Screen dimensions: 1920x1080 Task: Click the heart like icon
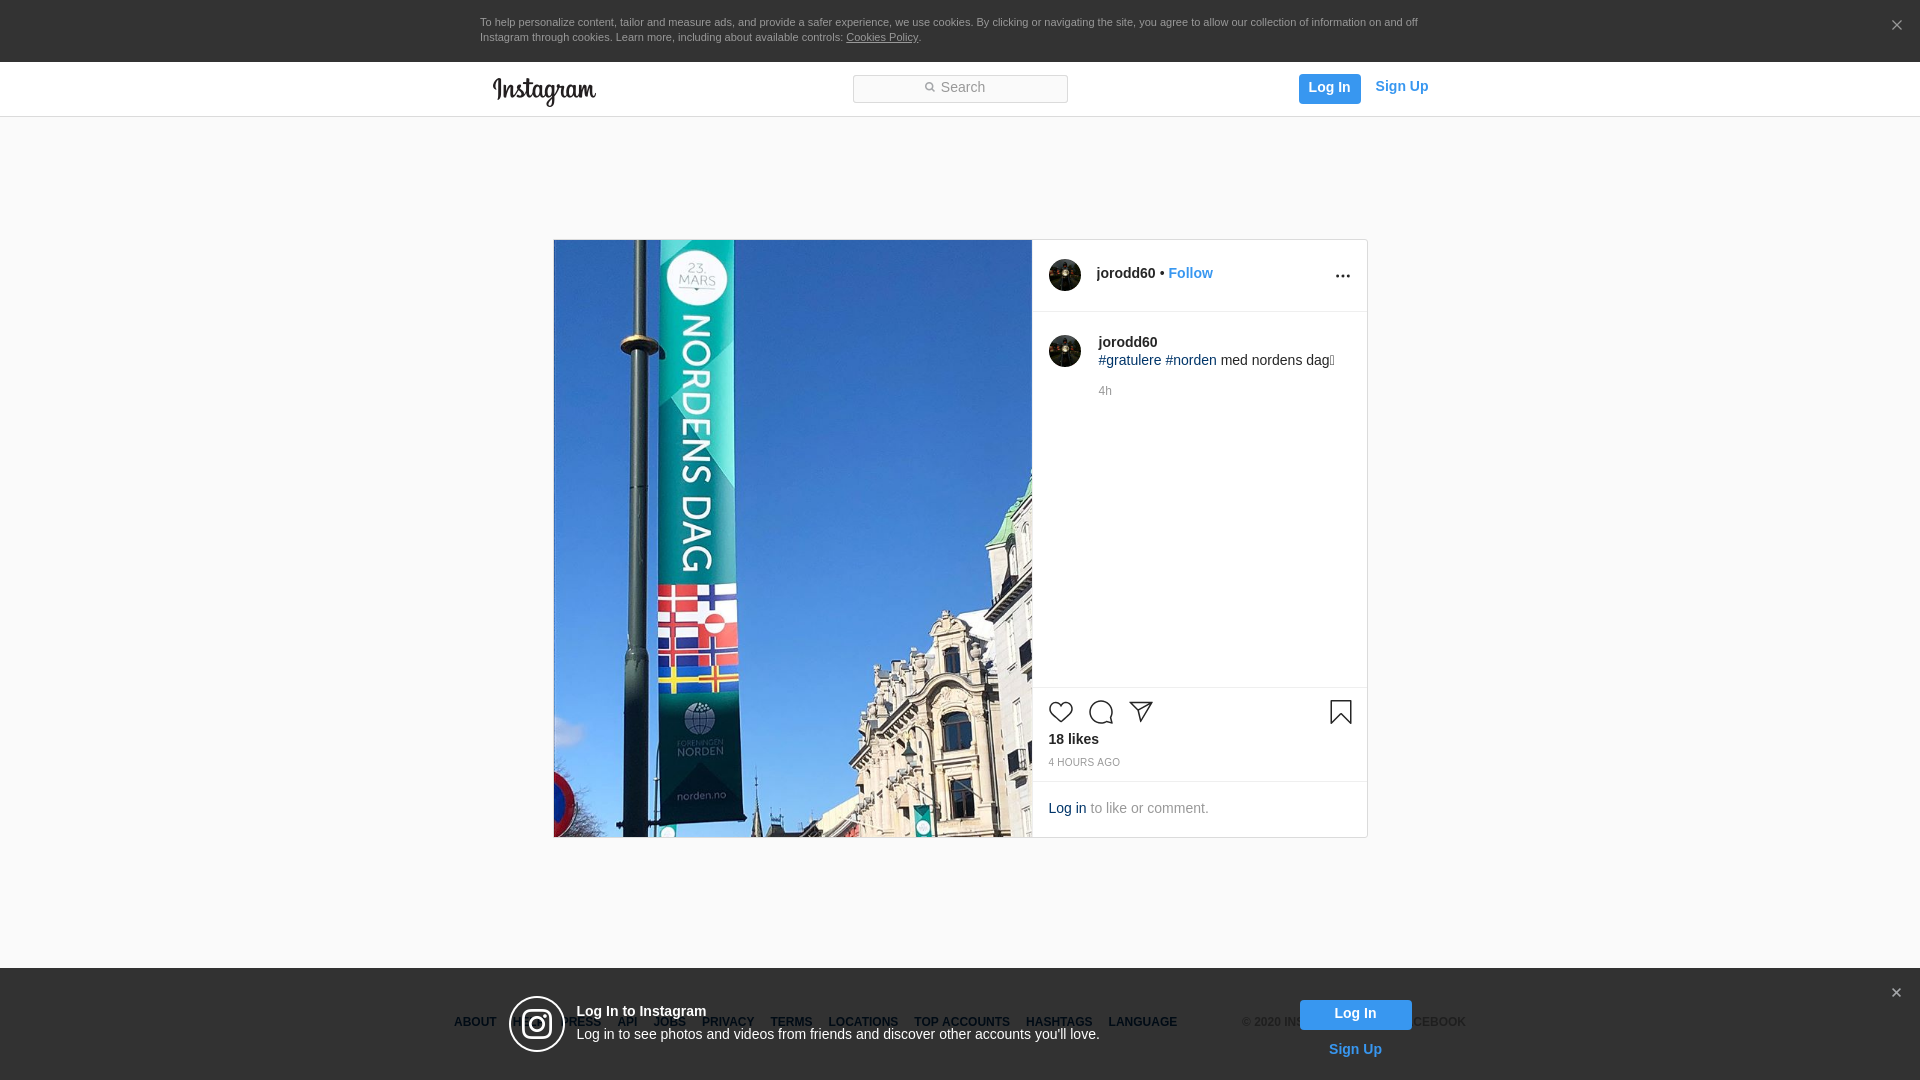click(1060, 712)
